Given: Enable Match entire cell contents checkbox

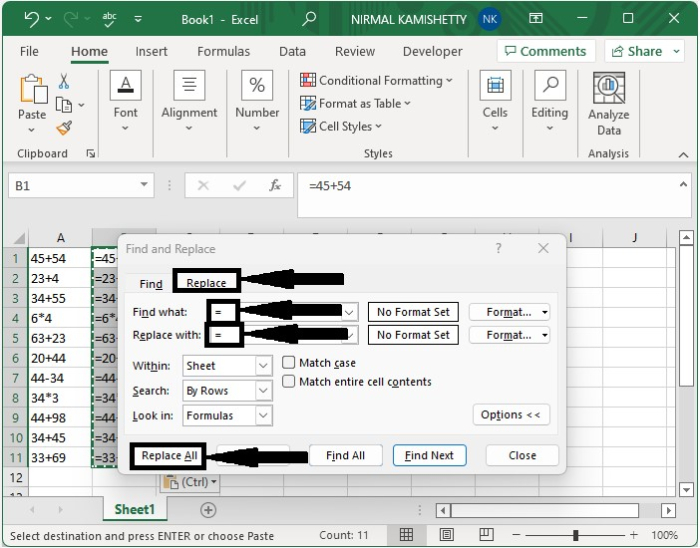Looking at the screenshot, I should click(x=289, y=382).
